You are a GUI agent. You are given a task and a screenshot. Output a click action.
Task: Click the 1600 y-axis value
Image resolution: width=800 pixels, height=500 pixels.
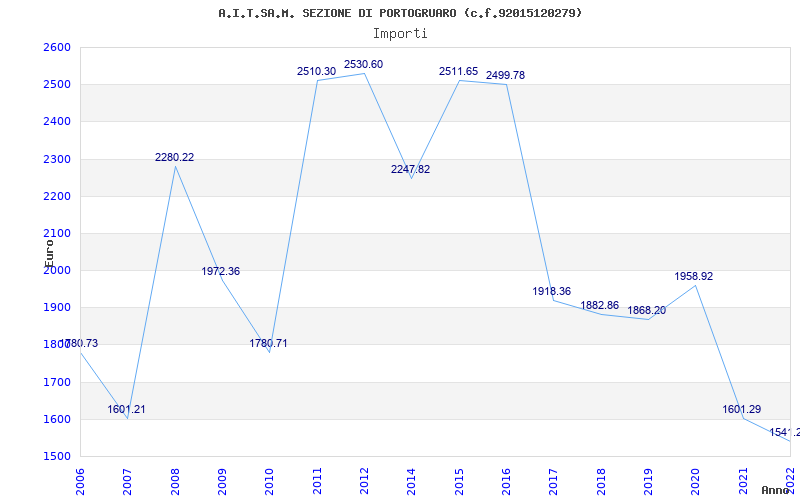point(57,419)
